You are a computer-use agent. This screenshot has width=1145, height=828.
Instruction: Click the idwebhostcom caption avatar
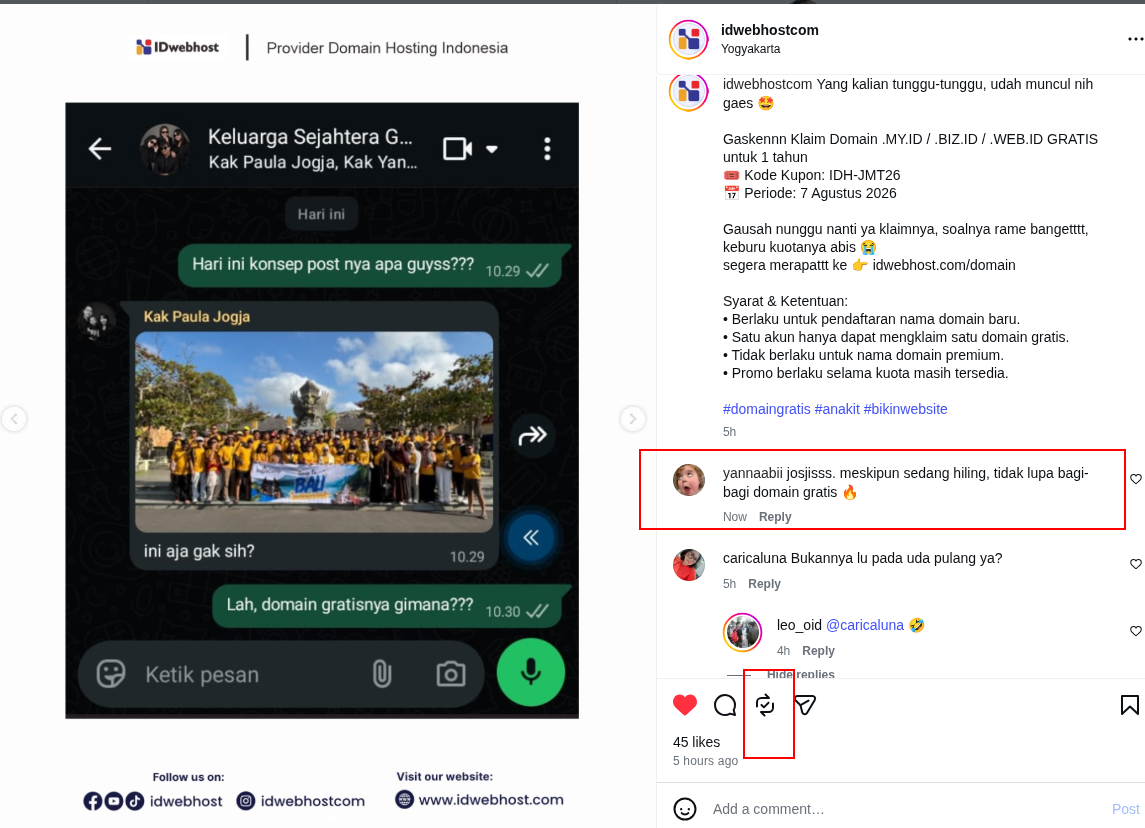[x=689, y=92]
